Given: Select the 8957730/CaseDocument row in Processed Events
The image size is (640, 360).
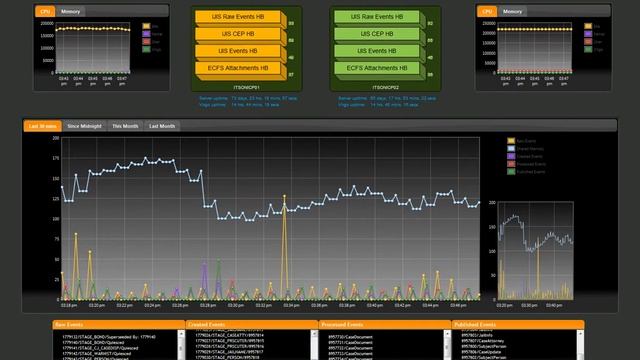Looking at the screenshot, I should click(350, 337).
